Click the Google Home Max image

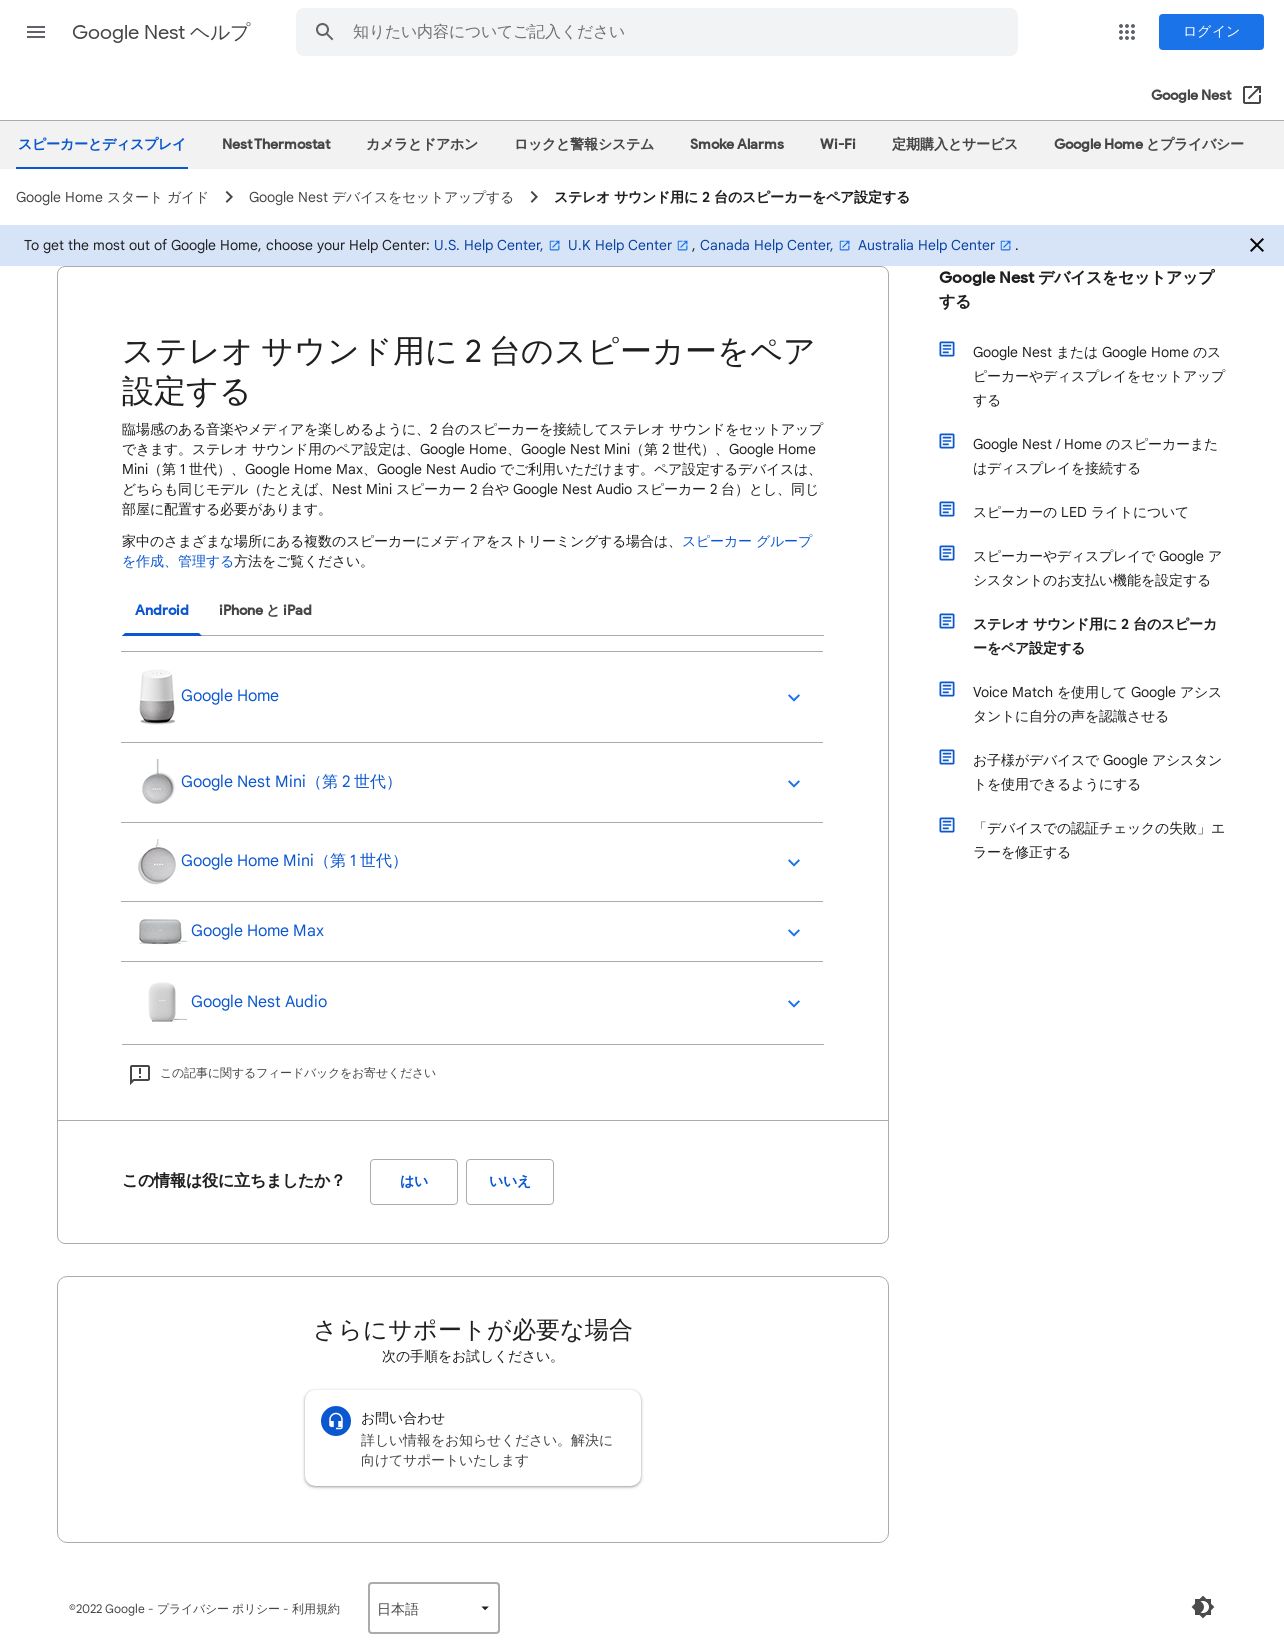click(160, 931)
